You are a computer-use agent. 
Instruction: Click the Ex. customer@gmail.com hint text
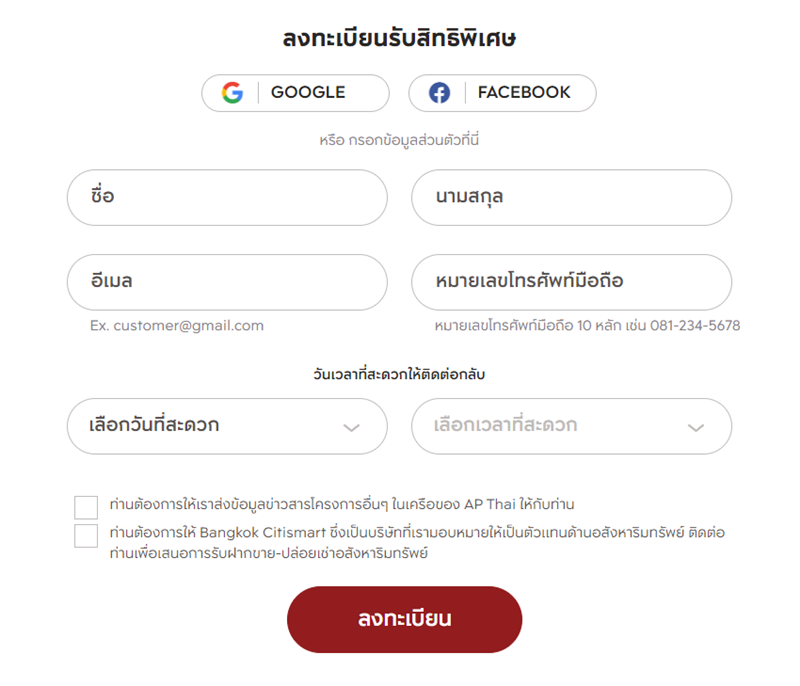177,326
